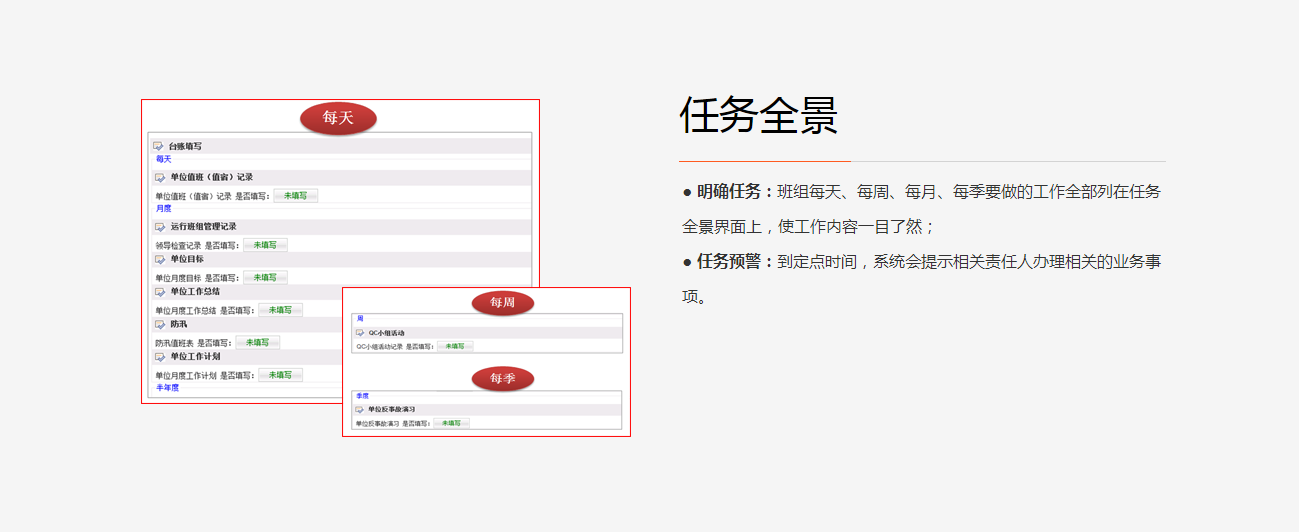1299x532 pixels.
Task: Click the icon next to 运行班组管理记录
Action: pos(160,227)
